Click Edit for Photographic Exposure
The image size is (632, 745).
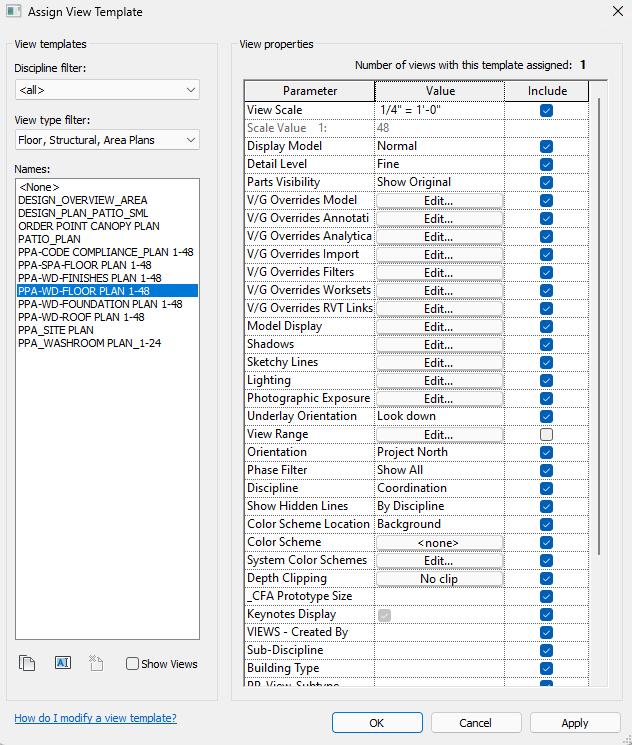(x=439, y=399)
